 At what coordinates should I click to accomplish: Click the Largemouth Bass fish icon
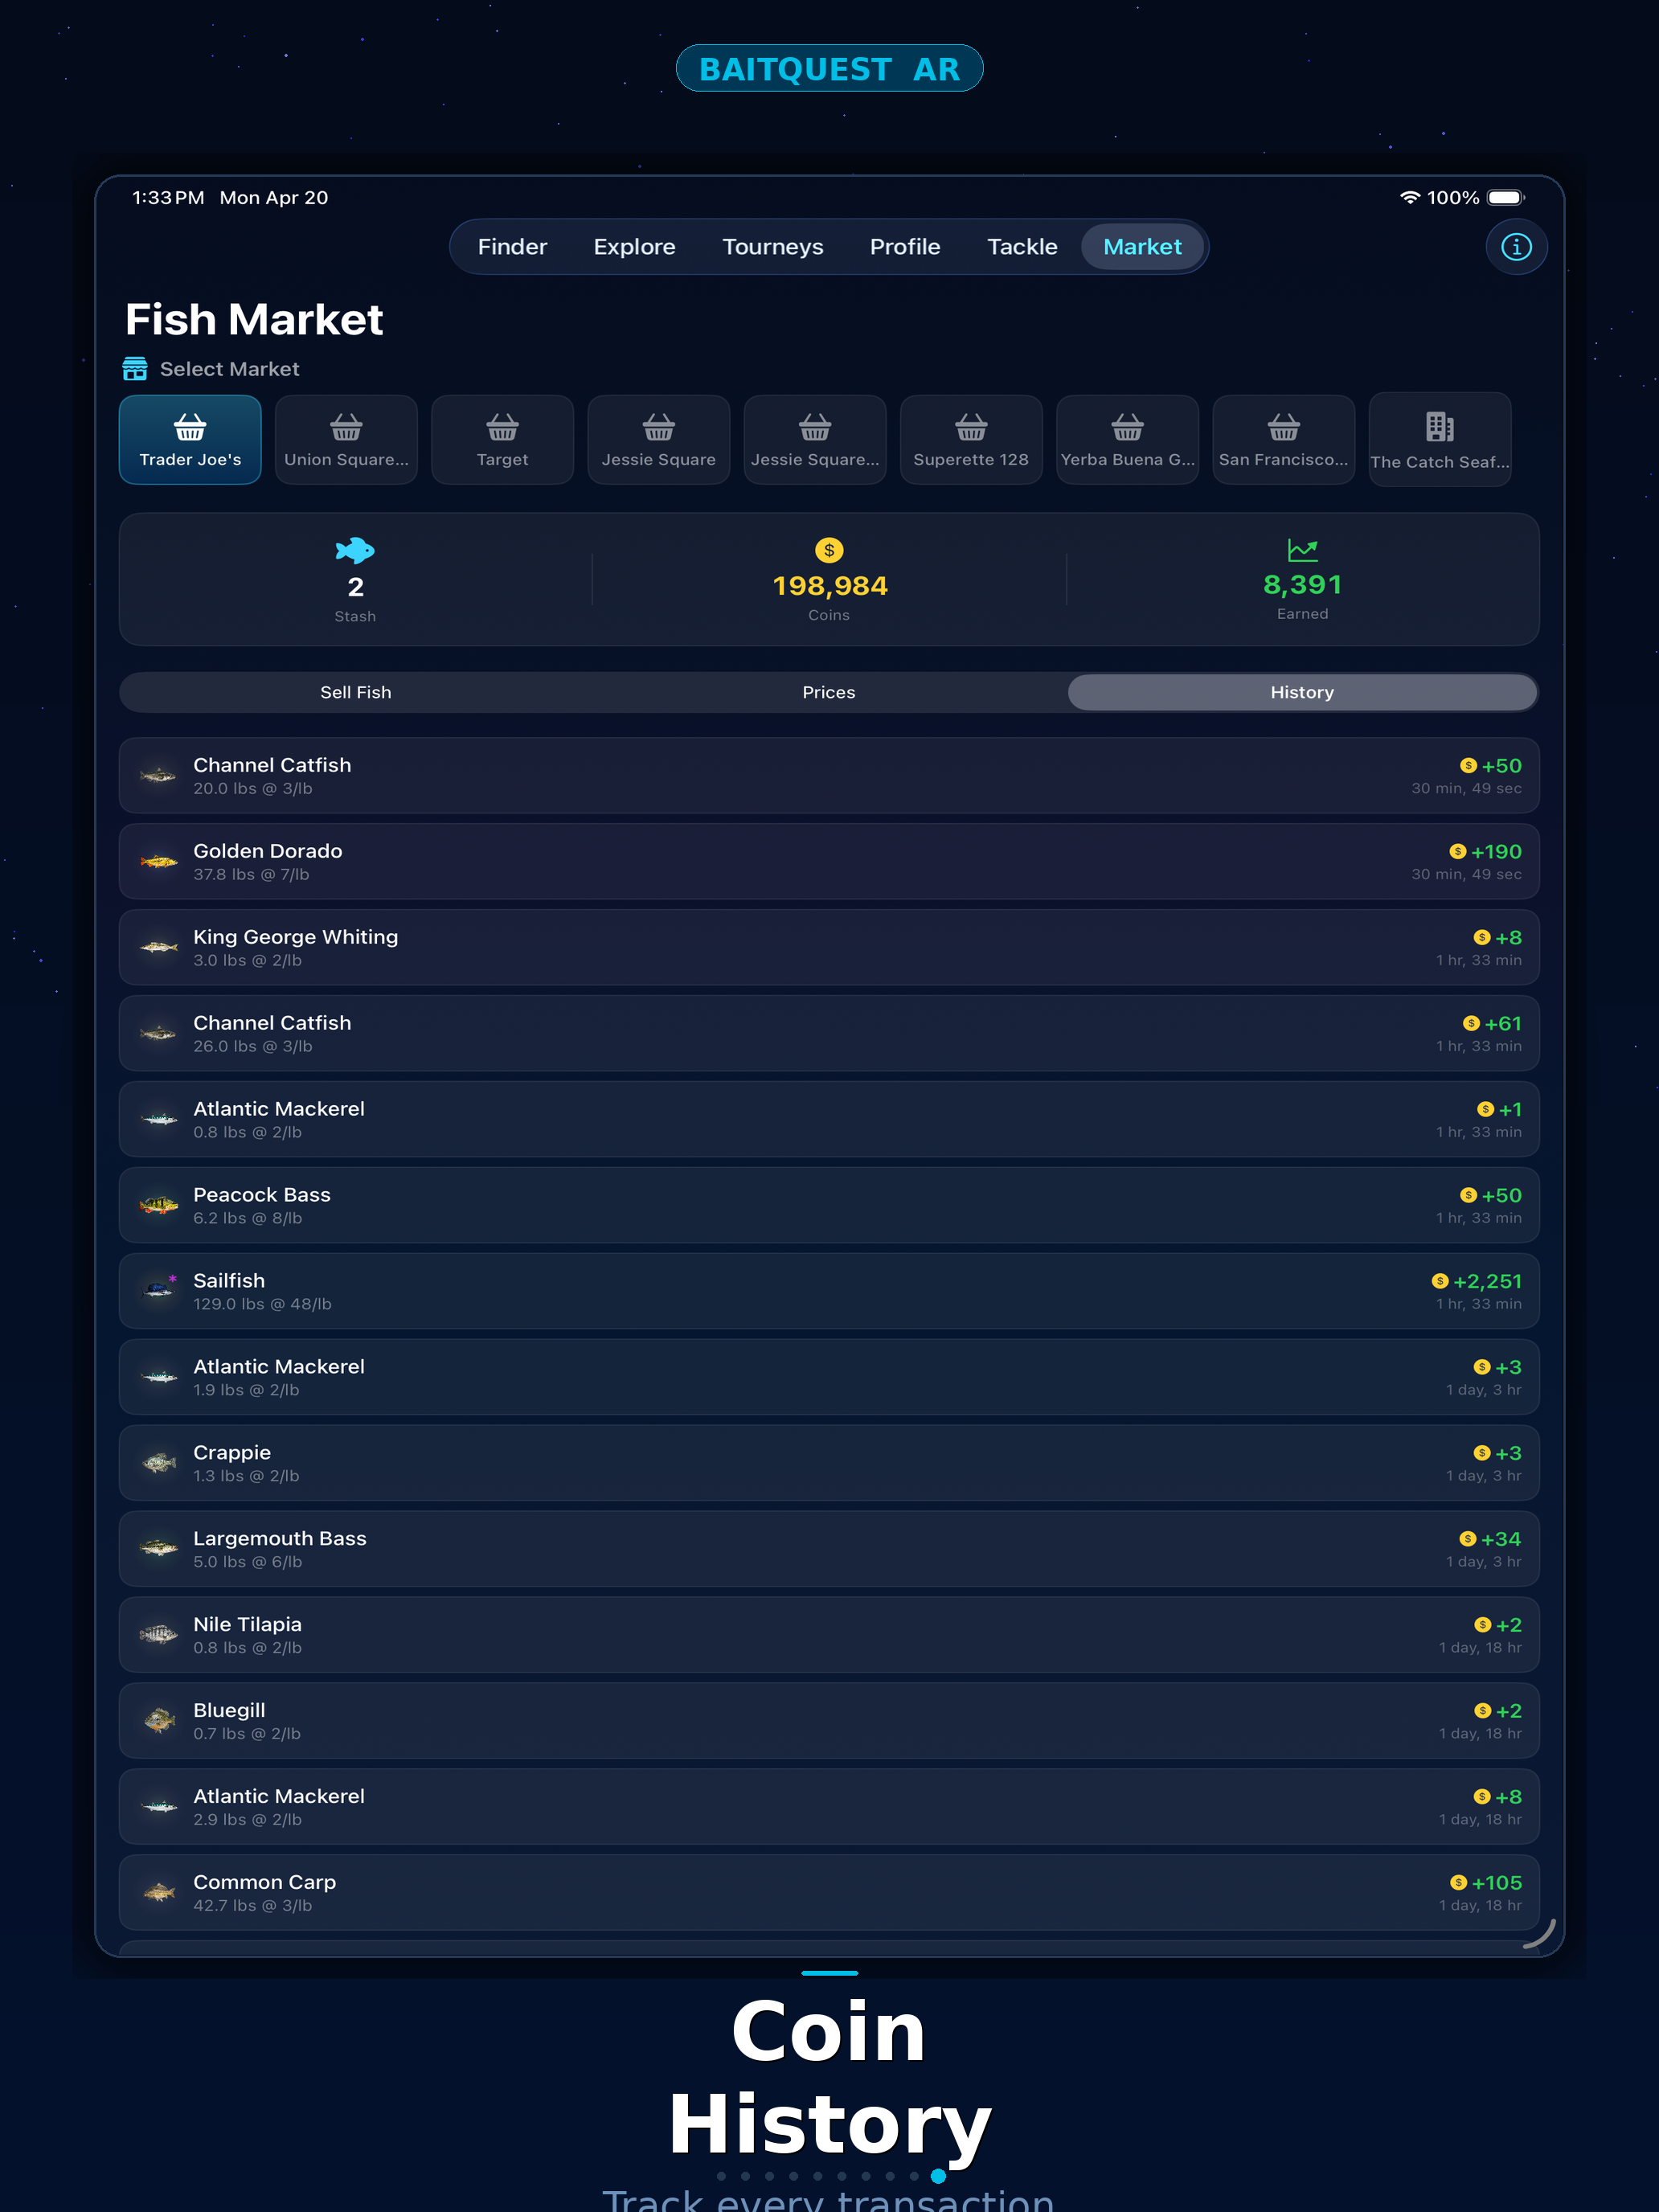pyautogui.click(x=159, y=1548)
